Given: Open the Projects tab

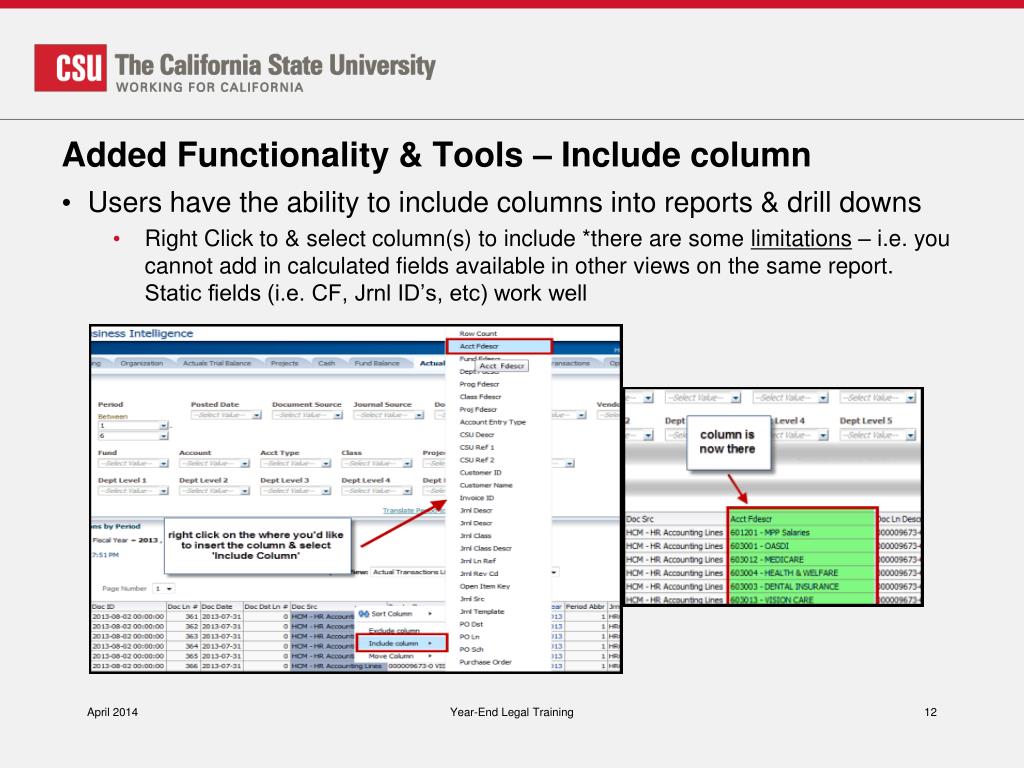Looking at the screenshot, I should tap(284, 363).
